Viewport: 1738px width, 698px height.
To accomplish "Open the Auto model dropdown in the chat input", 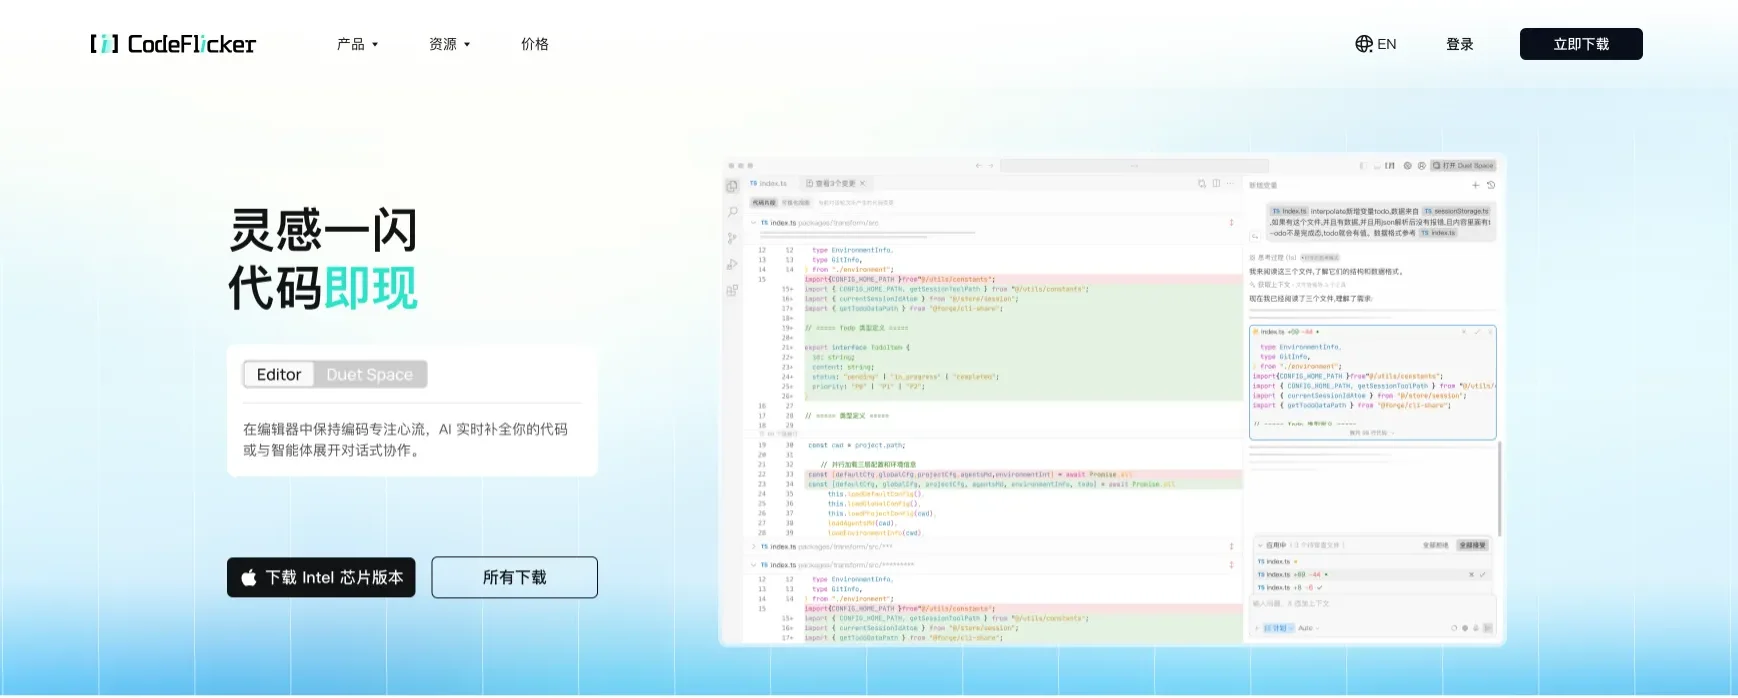I will click(1308, 628).
